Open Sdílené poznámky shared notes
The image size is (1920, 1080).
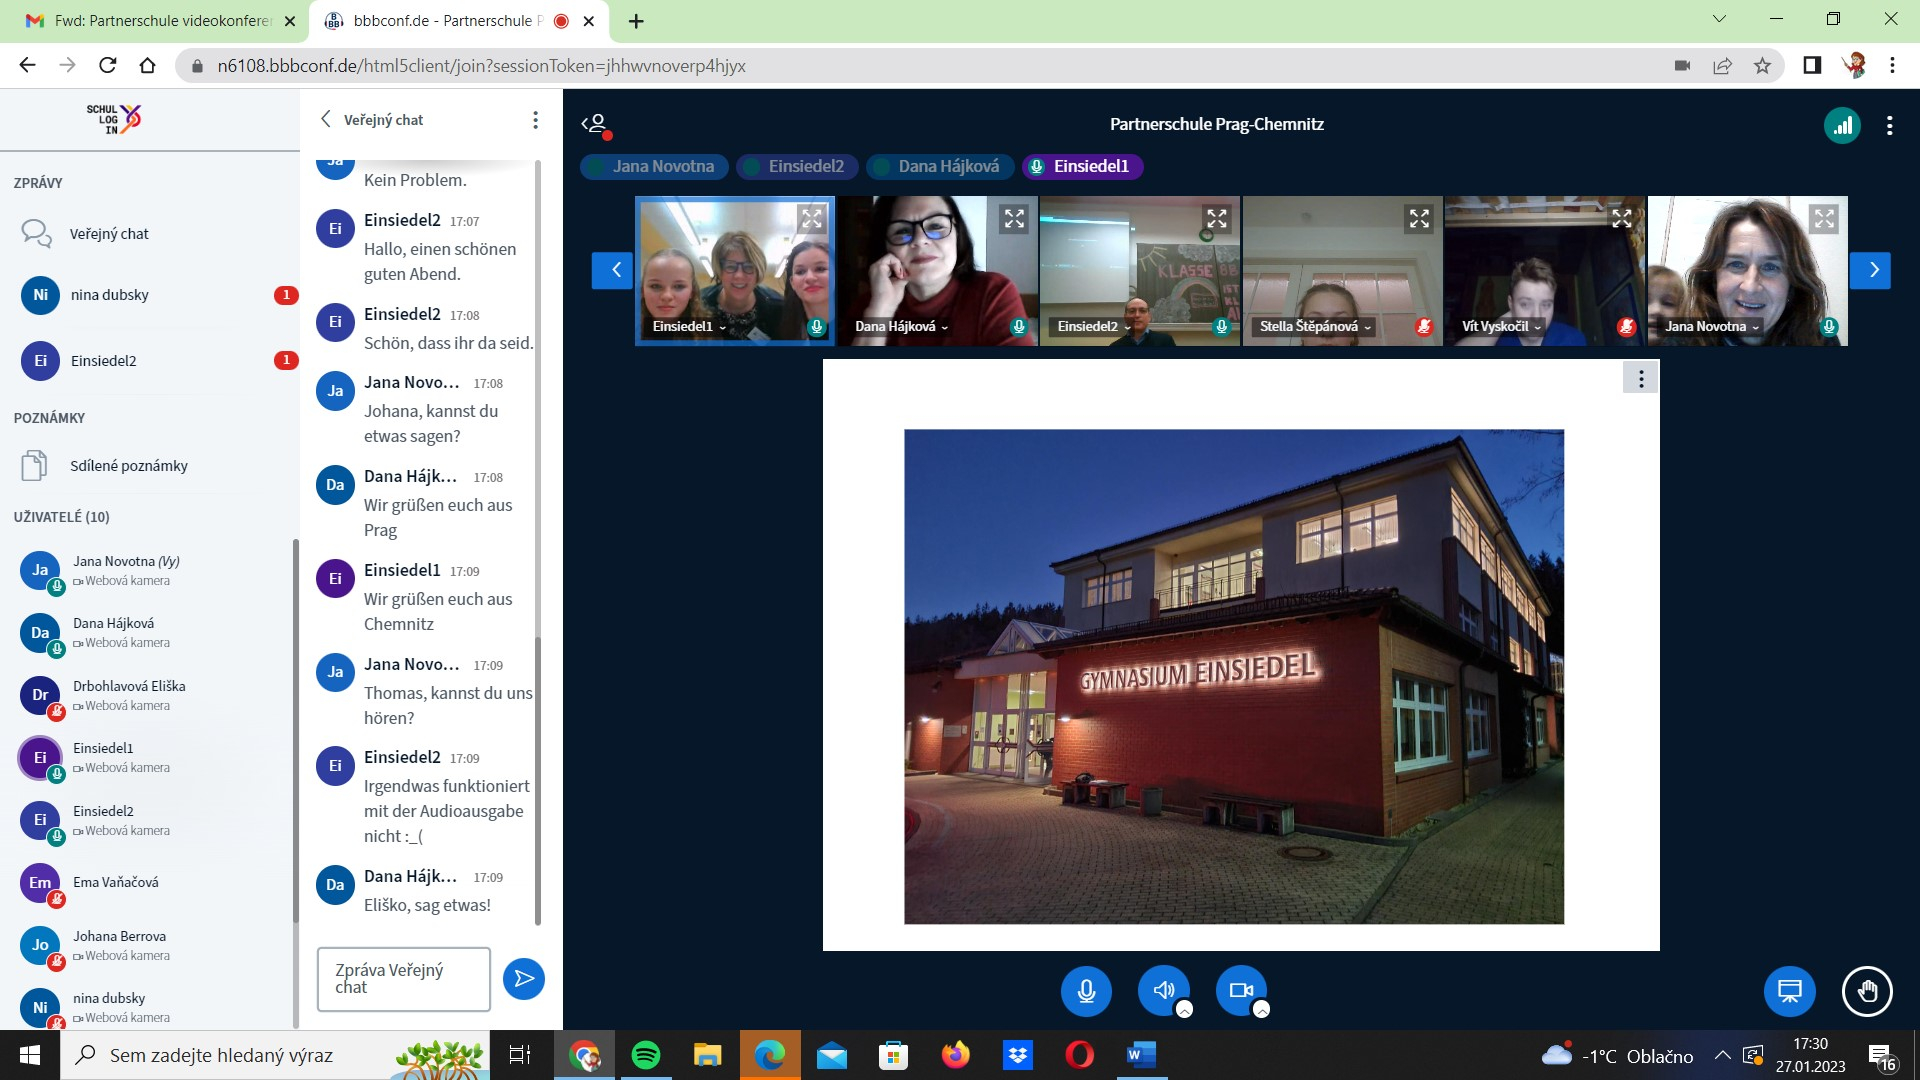(150, 466)
